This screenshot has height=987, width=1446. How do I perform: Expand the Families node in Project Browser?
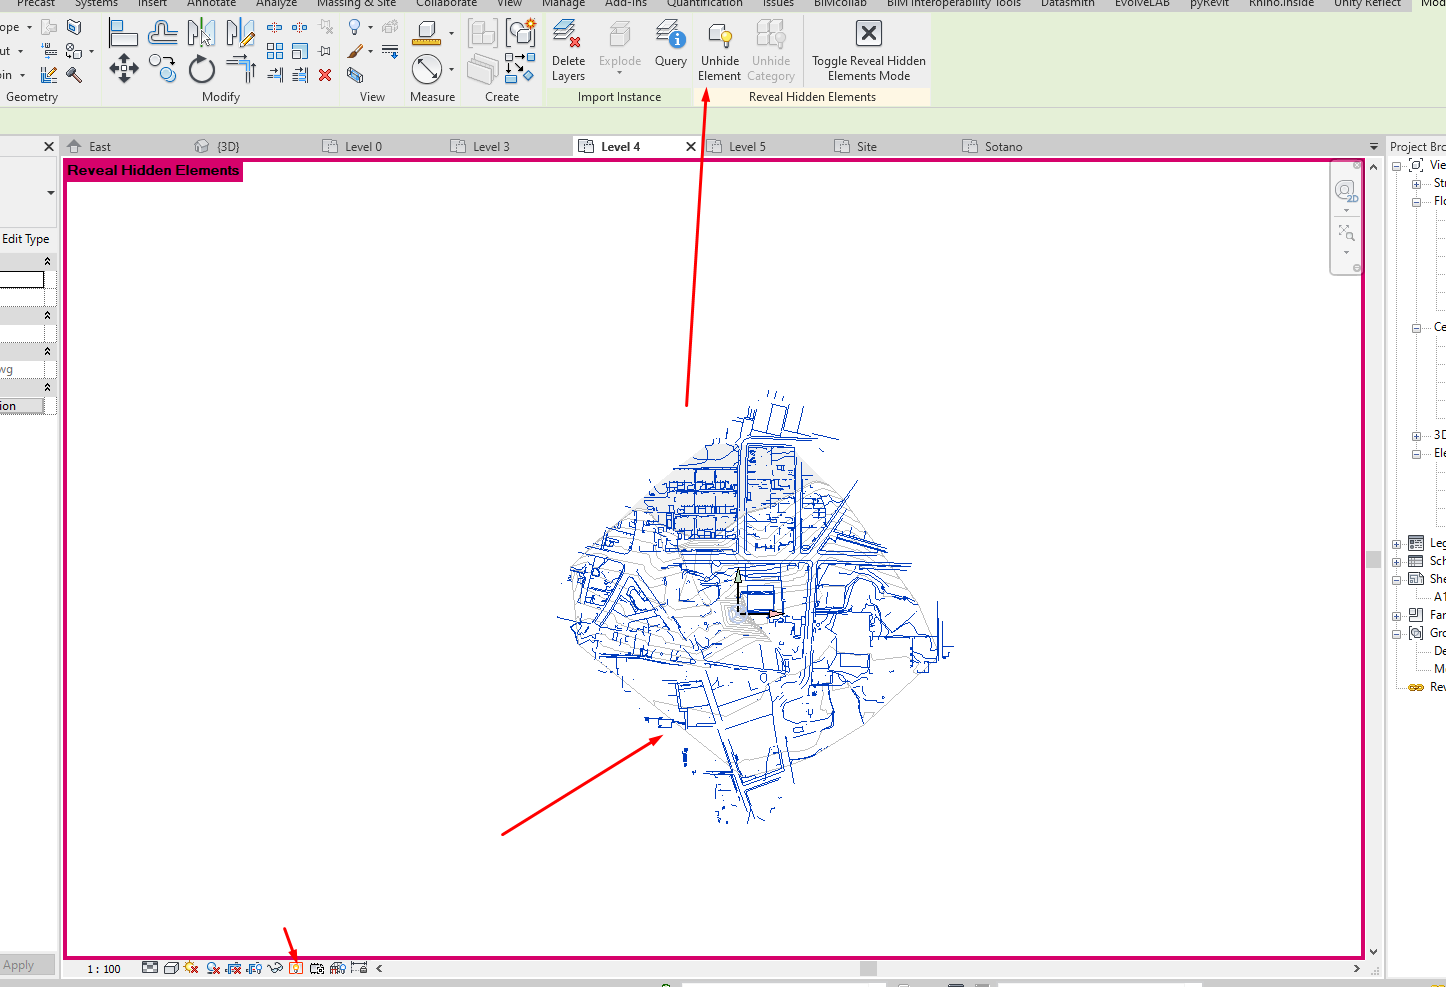(1397, 616)
